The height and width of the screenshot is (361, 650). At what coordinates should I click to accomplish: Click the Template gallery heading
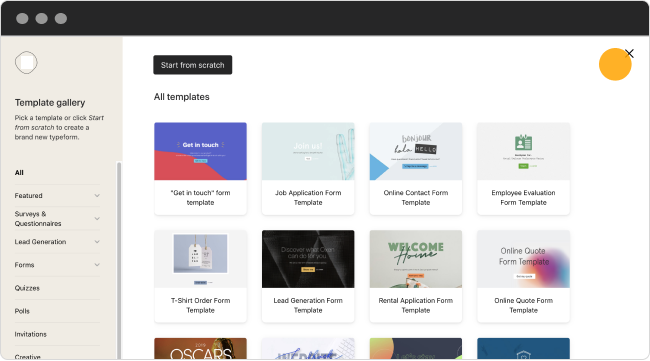[x=50, y=102]
